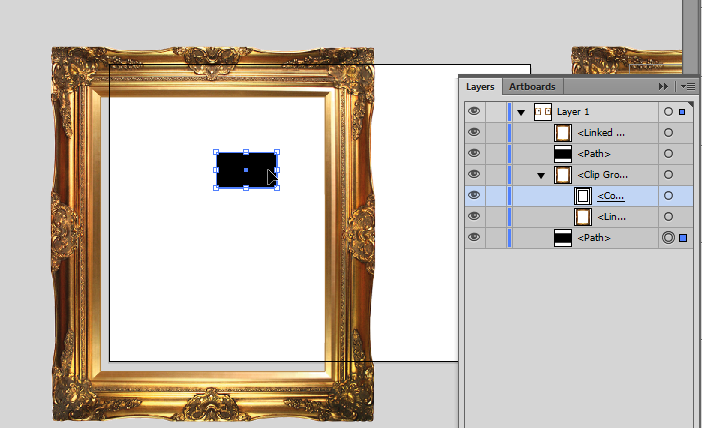Click the <Linked ...> frame thumbnail
The height and width of the screenshot is (428, 702).
[x=563, y=133]
